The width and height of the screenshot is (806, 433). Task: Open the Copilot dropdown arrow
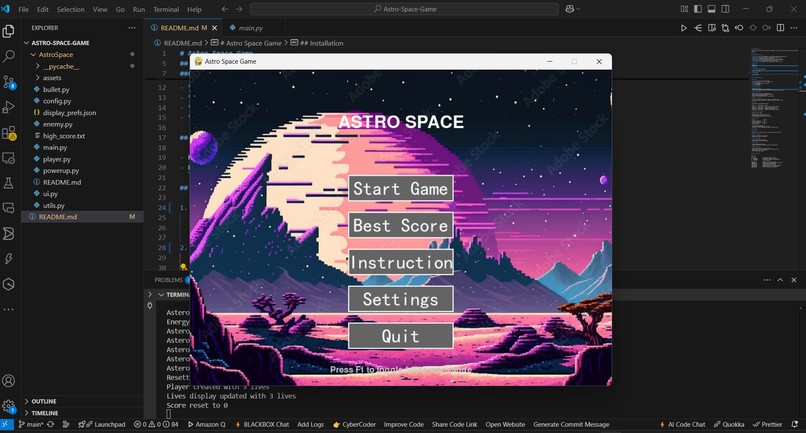(578, 9)
